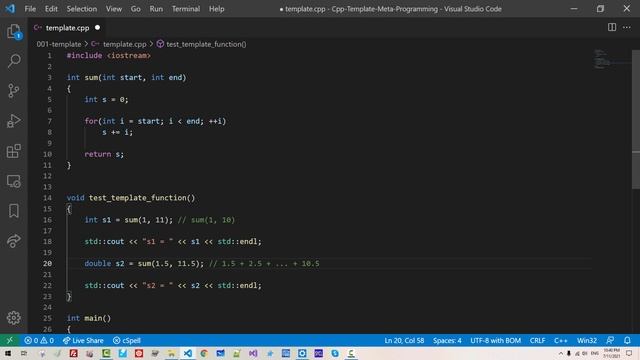Click the Visual Studio Code taskbar icon
Screen dimensions: 640x360
(x=187, y=353)
